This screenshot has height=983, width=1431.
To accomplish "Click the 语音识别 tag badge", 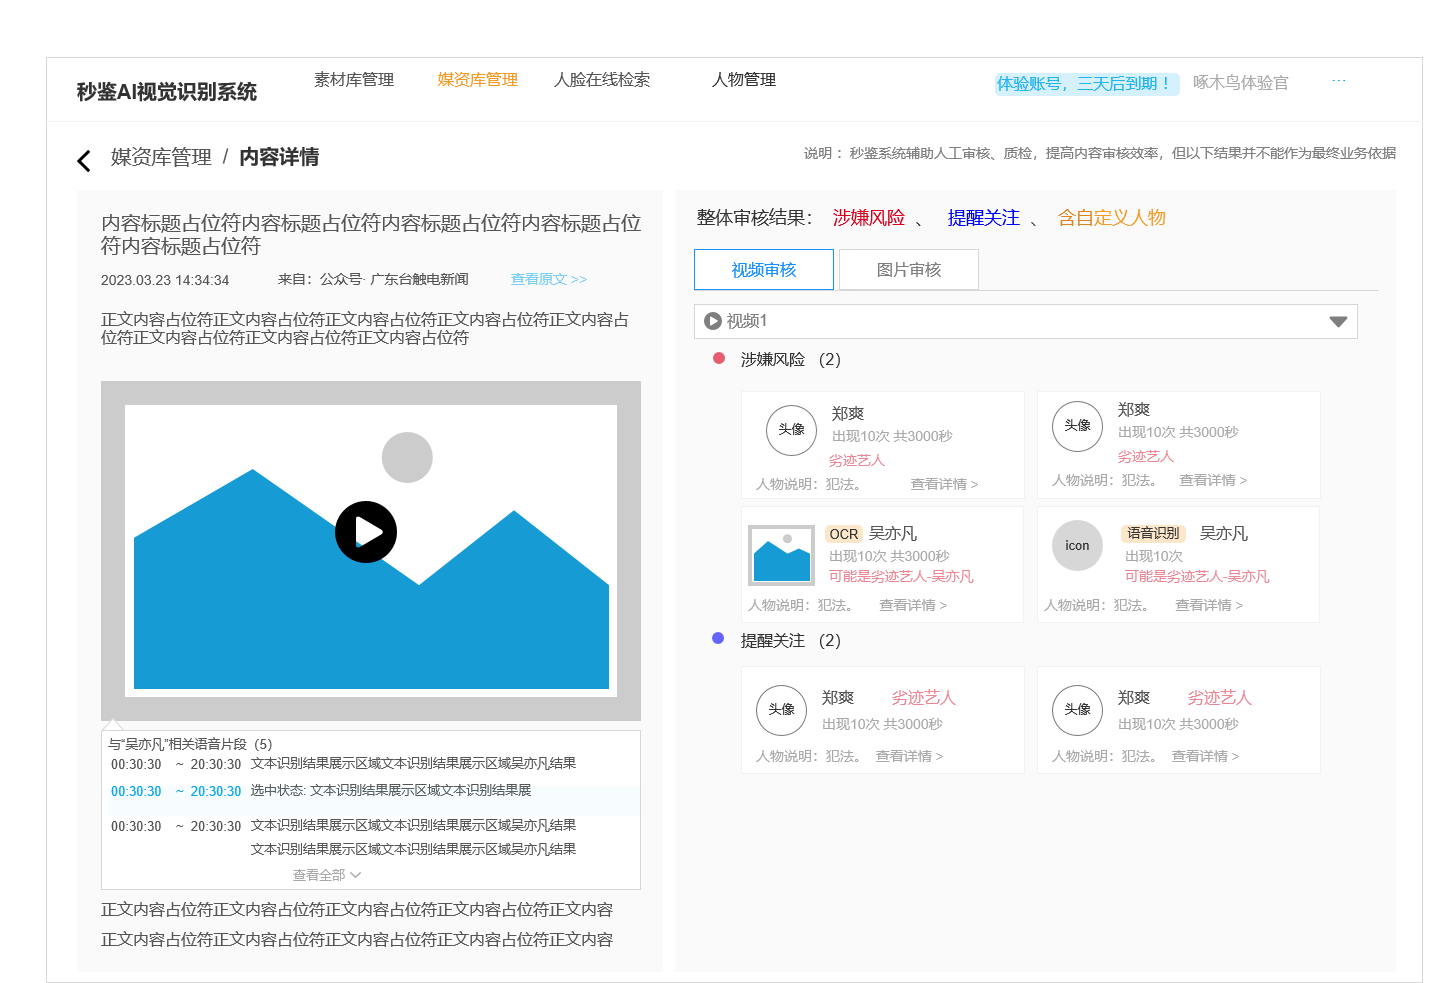I will (1154, 533).
